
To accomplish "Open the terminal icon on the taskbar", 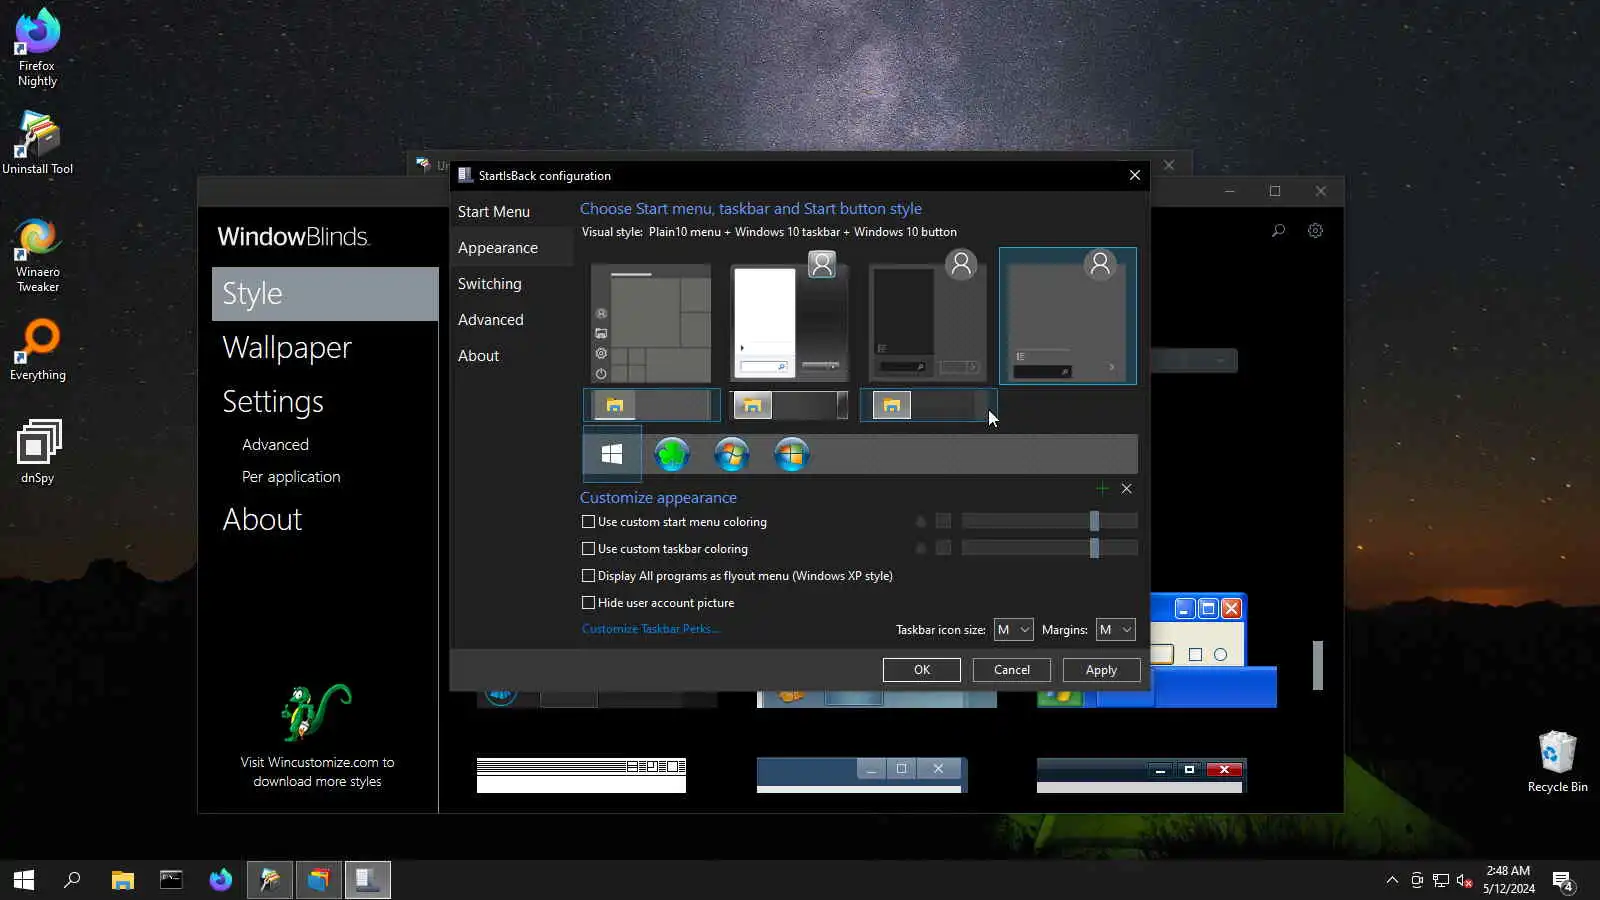I will pyautogui.click(x=171, y=880).
